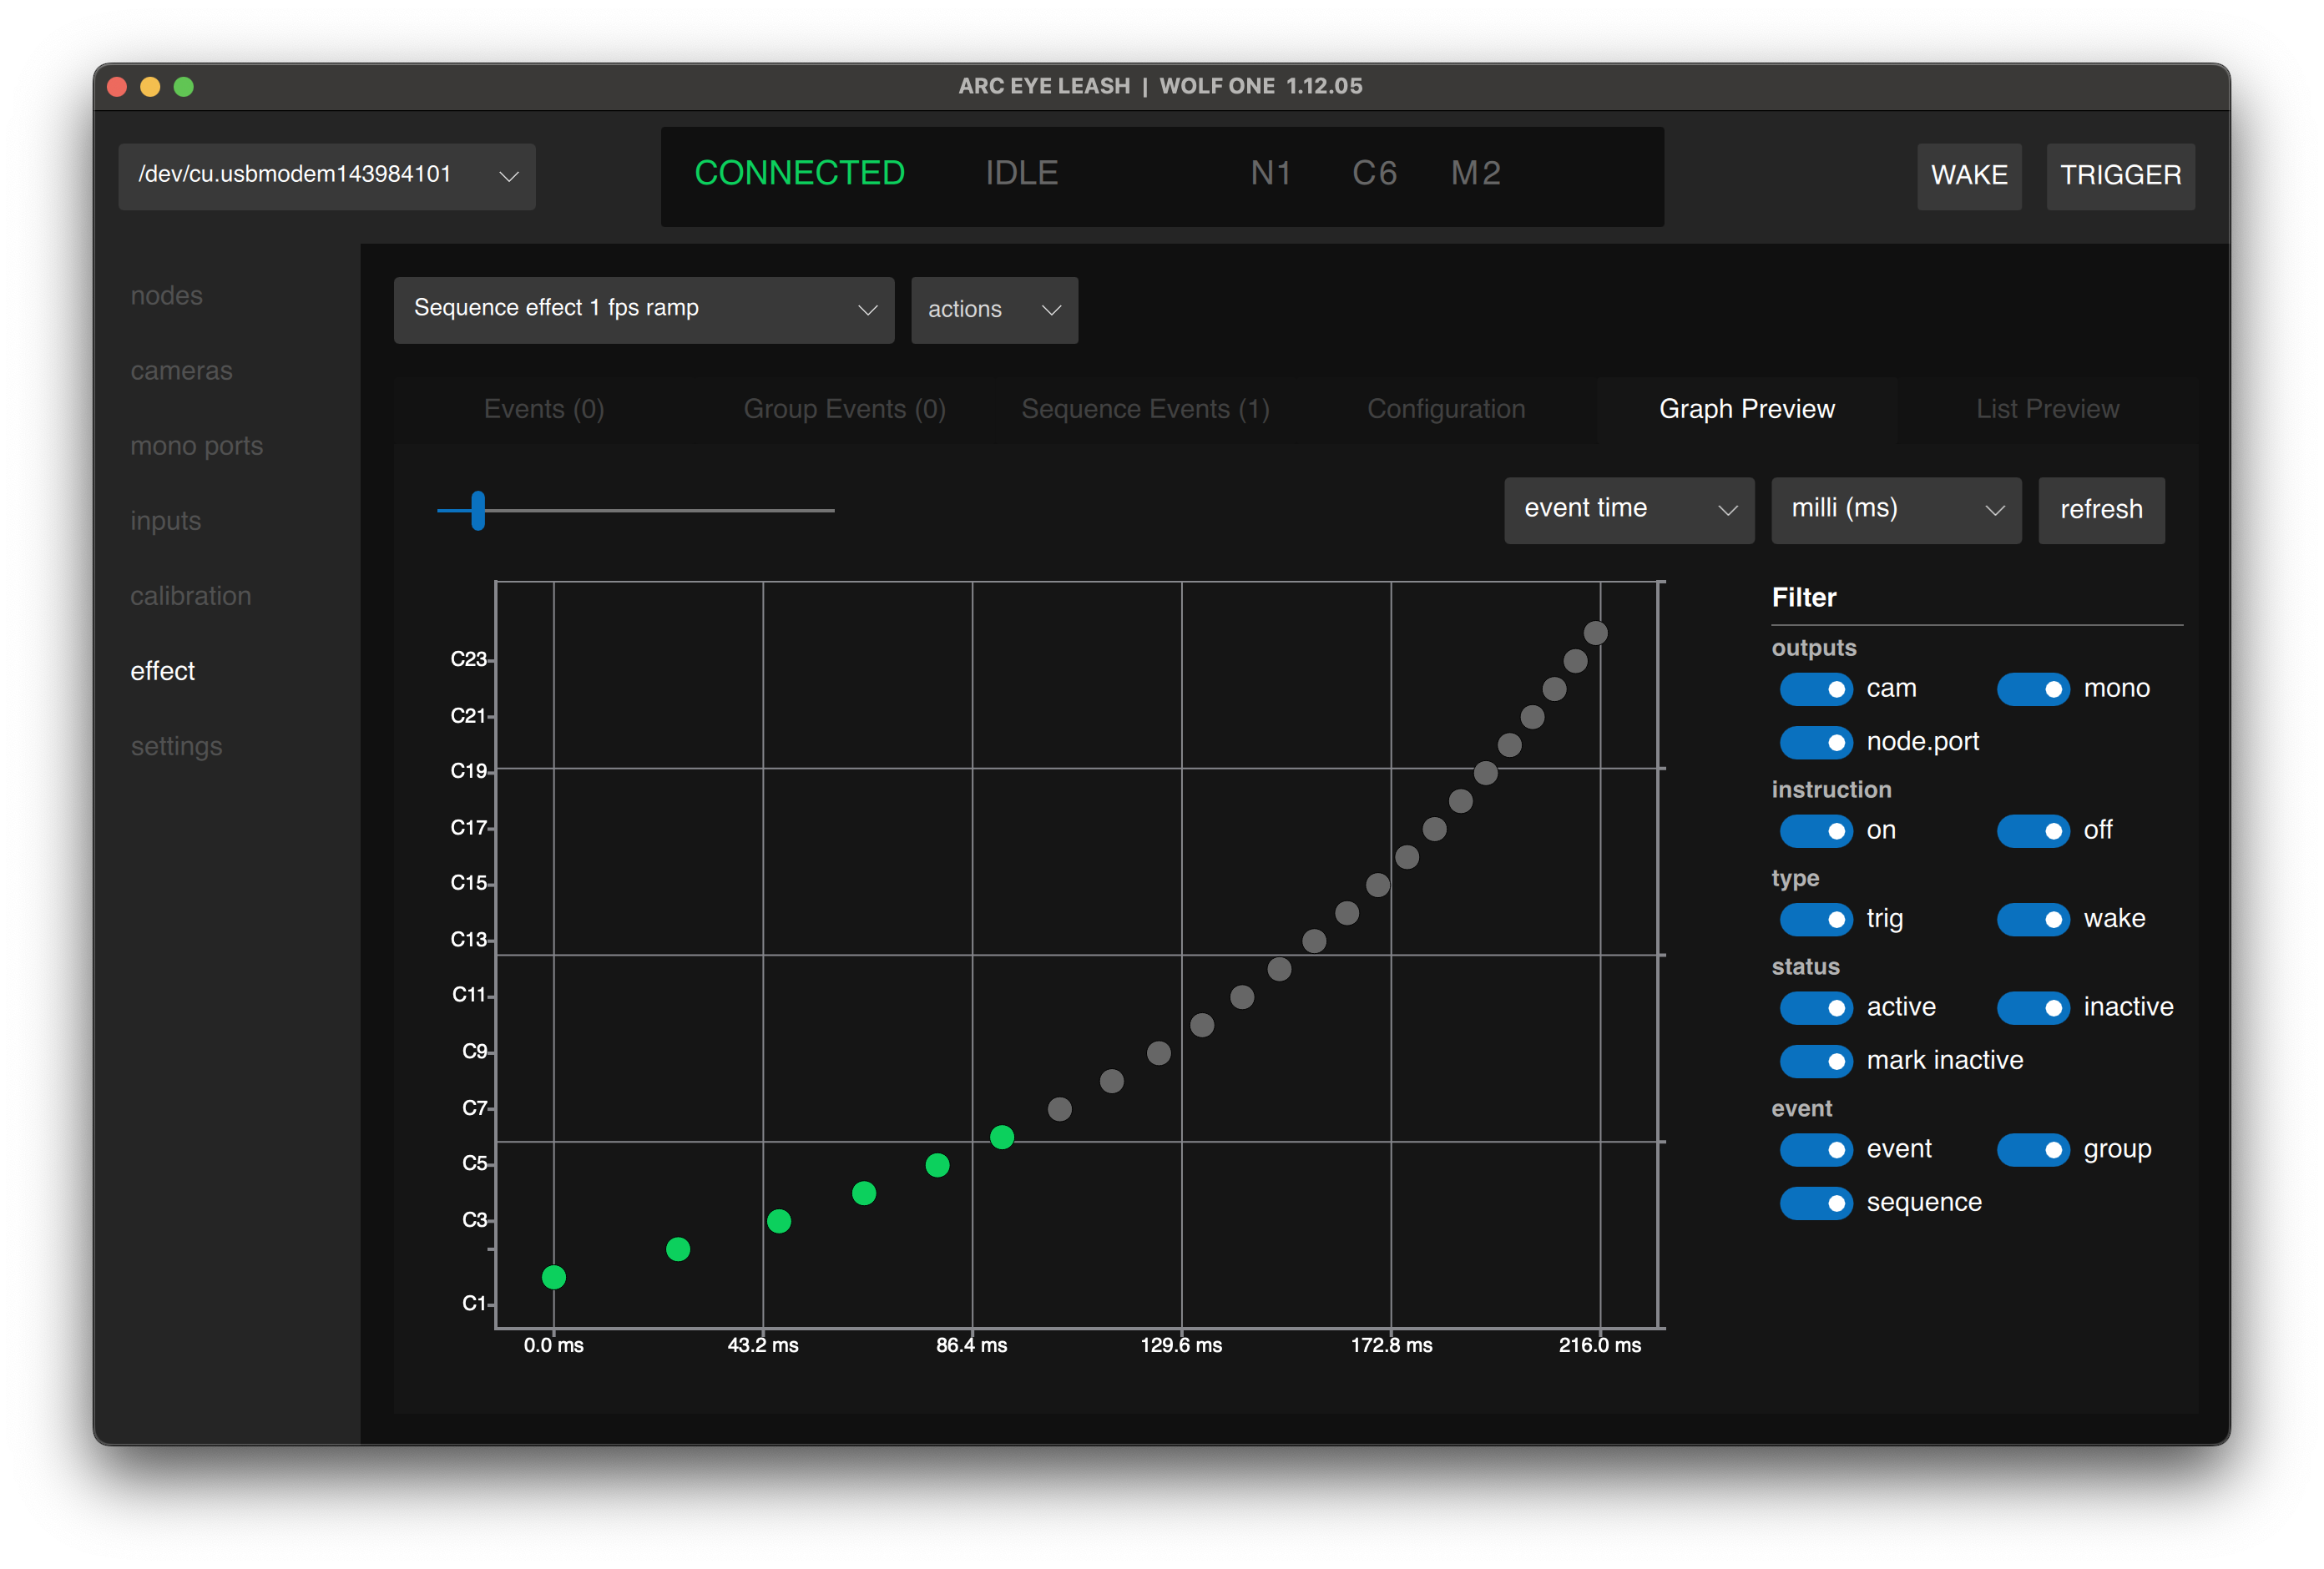
Task: Open the serial port device dropdown
Action: (x=326, y=176)
